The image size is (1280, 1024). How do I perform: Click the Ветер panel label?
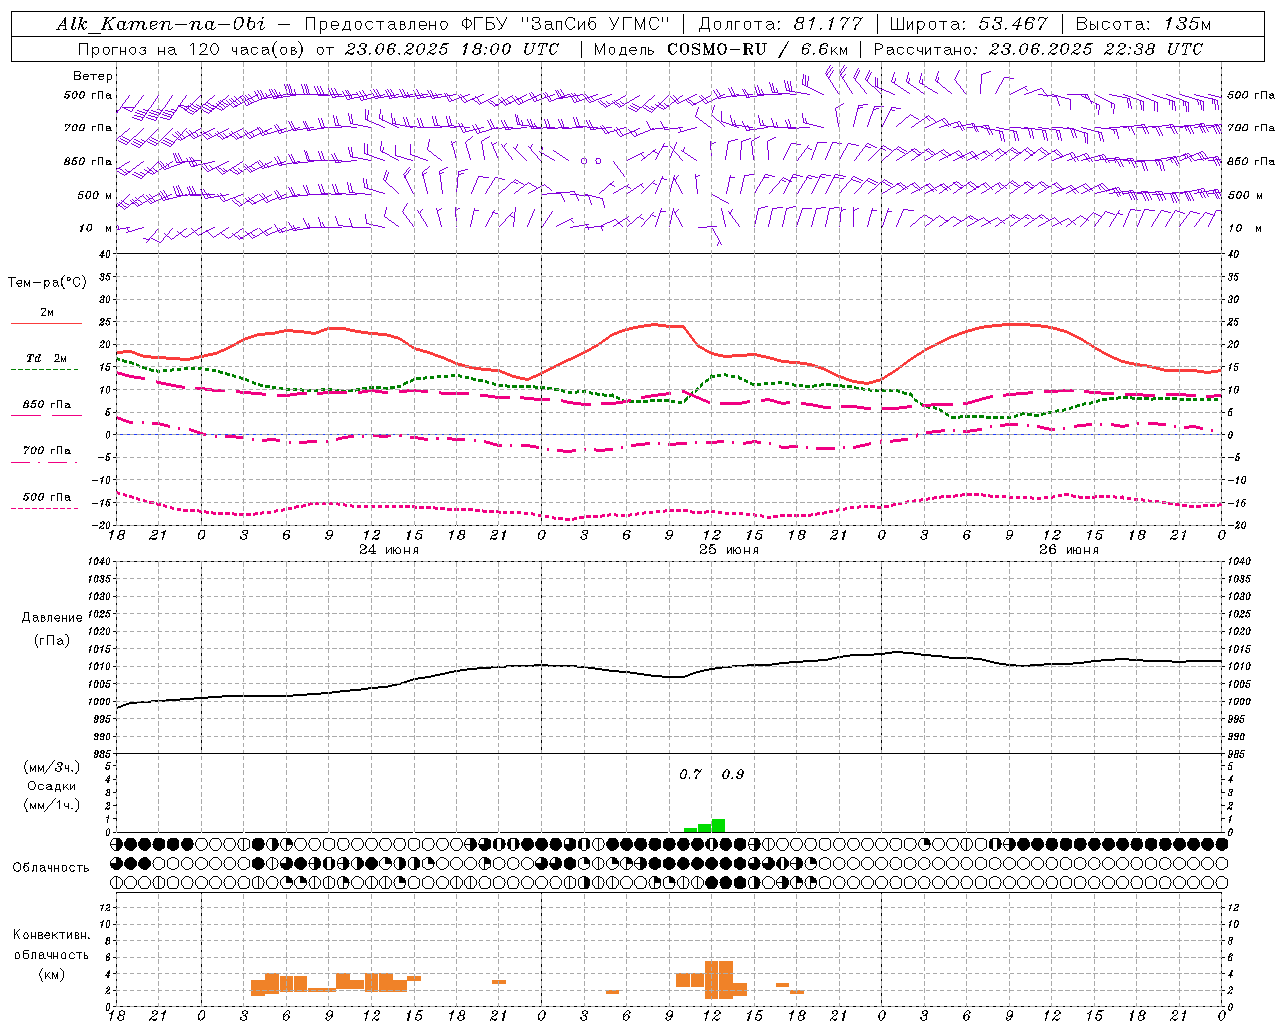pos(93,76)
